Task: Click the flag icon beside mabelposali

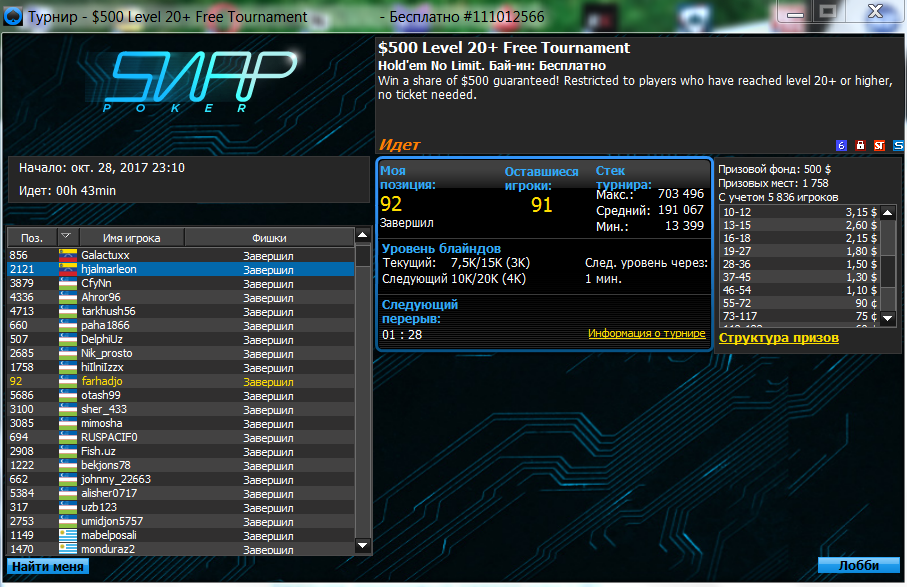Action: [x=68, y=535]
